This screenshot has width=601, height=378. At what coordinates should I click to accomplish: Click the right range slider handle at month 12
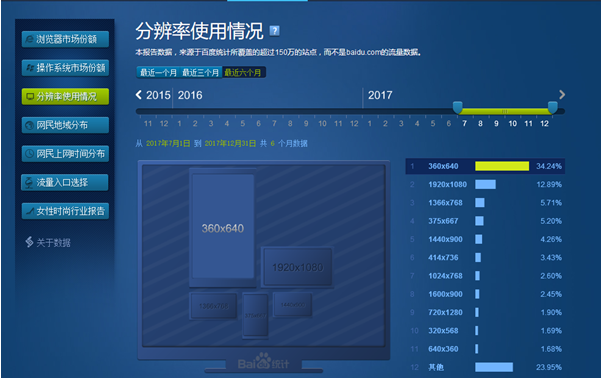point(552,107)
